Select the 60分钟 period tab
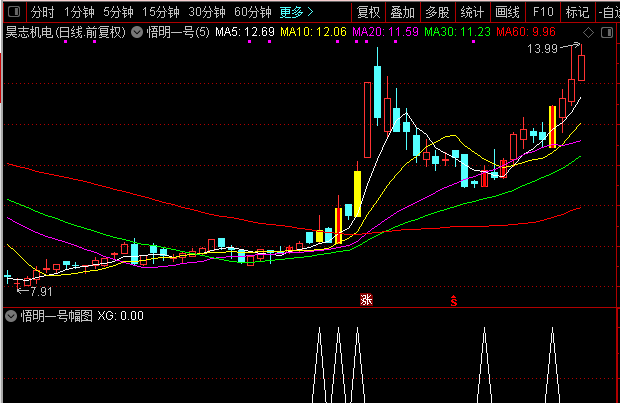This screenshot has width=620, height=403. tap(253, 12)
